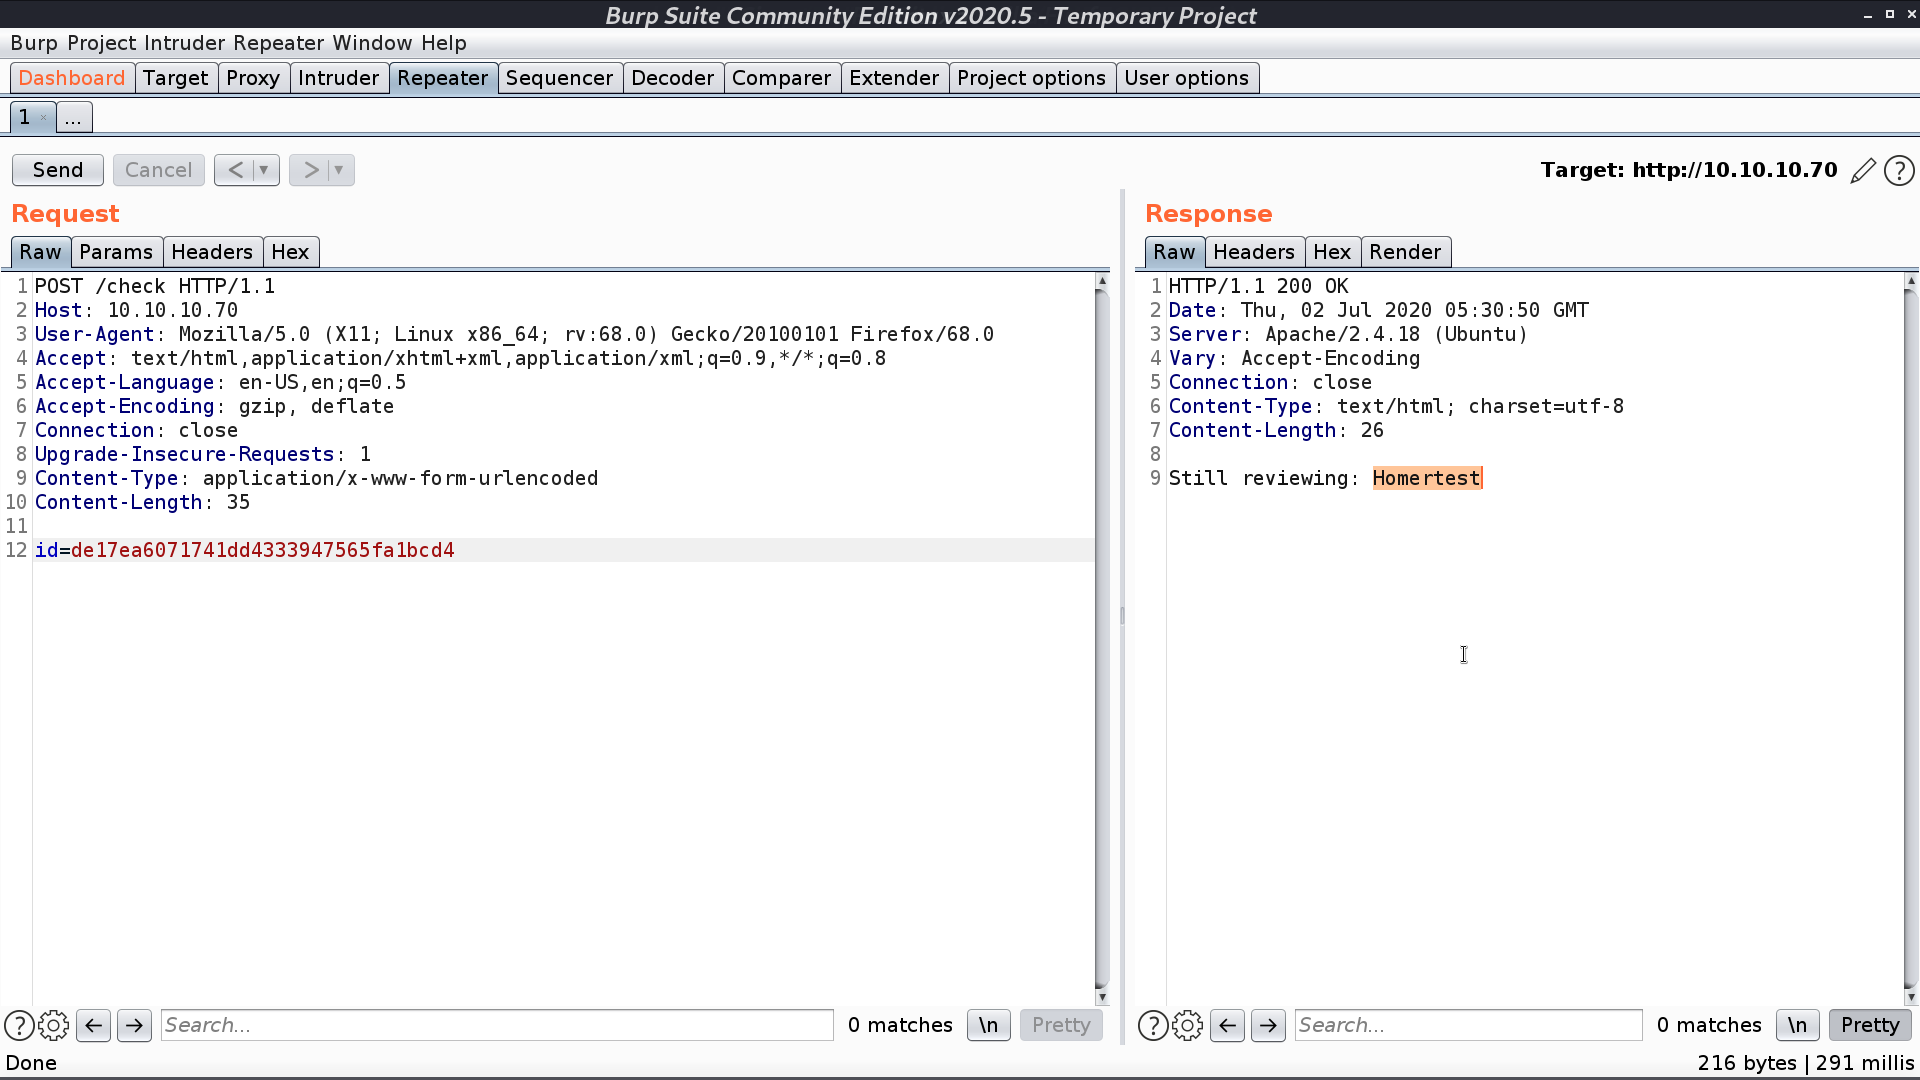Open the Repeater menu

[x=278, y=43]
